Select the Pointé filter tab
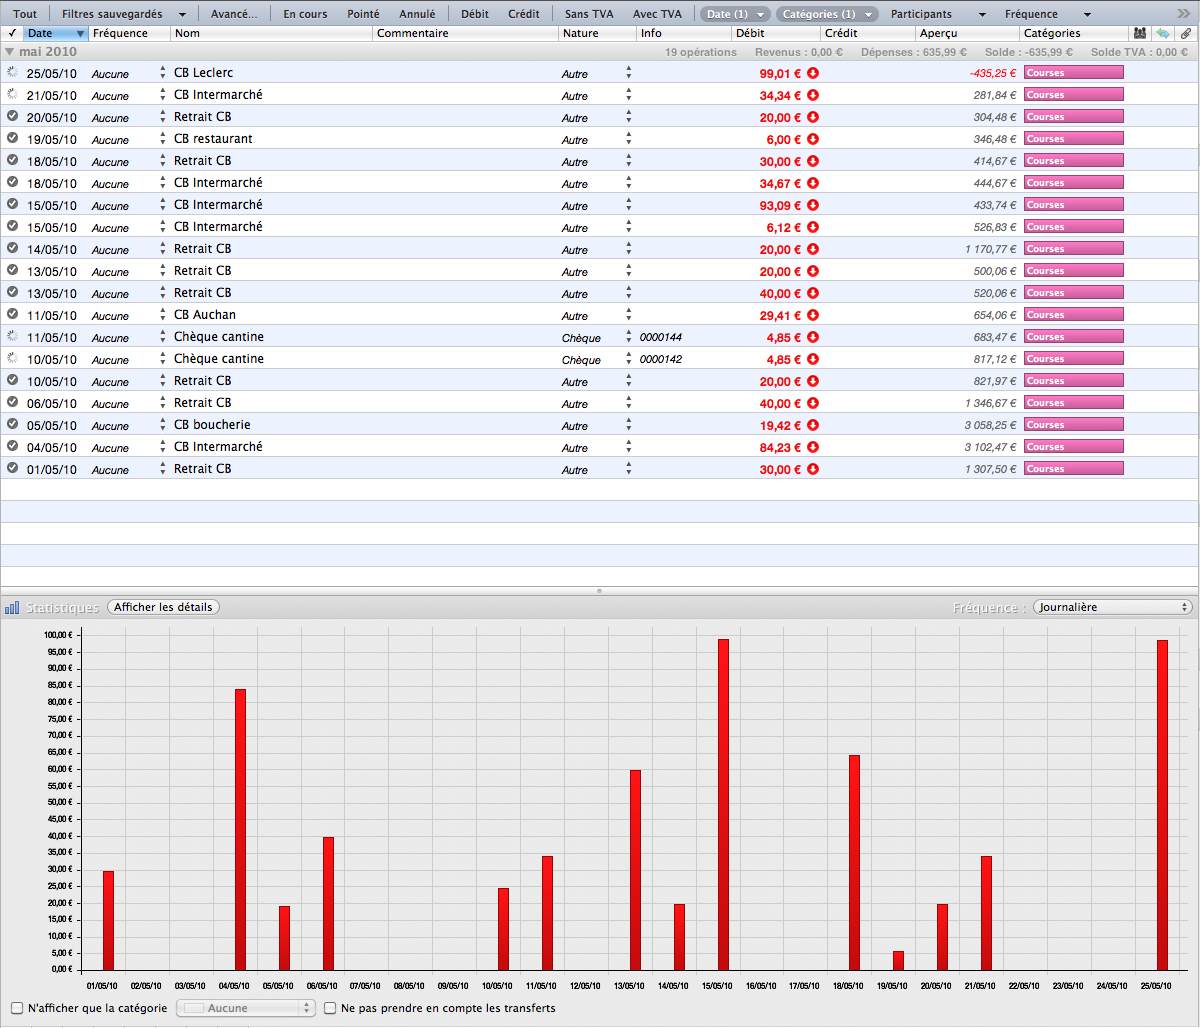Viewport: 1200px width, 1028px height. 363,14
